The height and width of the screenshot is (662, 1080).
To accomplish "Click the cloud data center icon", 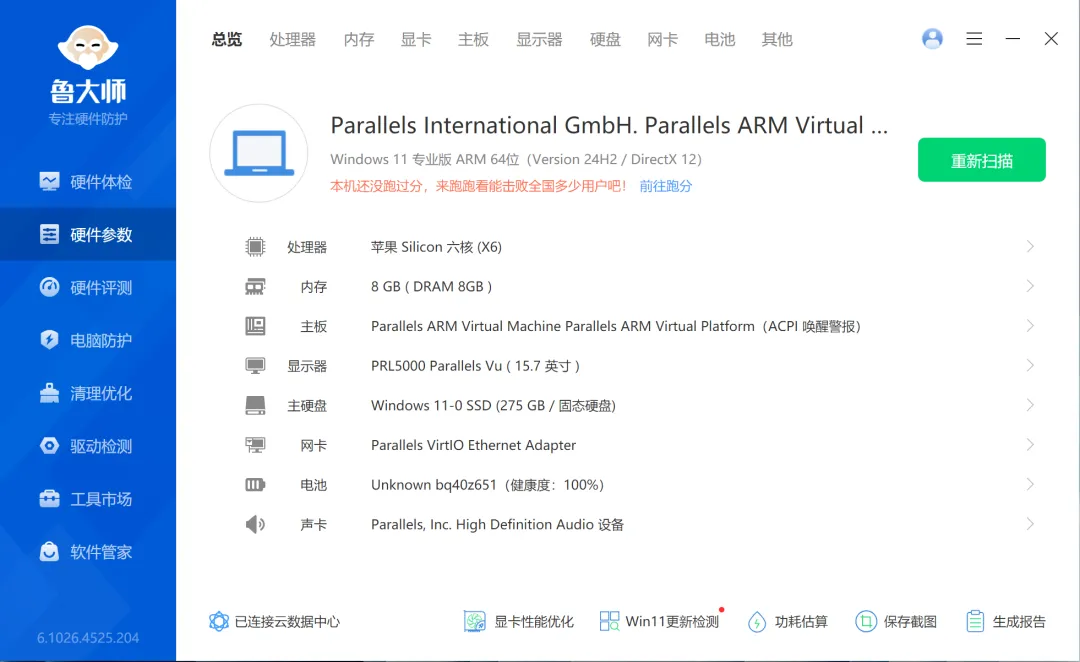I will (x=219, y=621).
